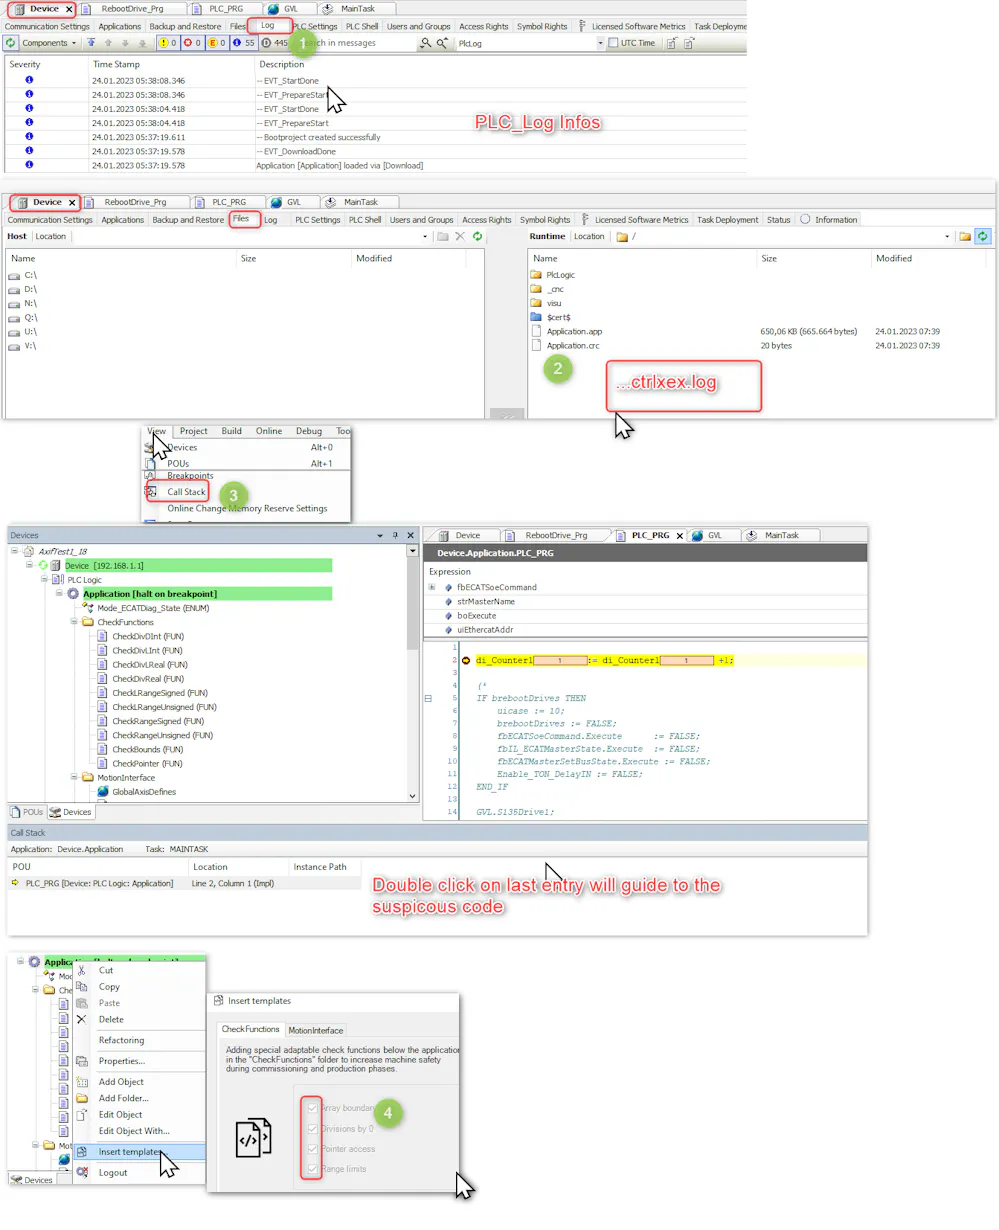The height and width of the screenshot is (1230, 999).
Task: Click the new folder icon in Host pane
Action: pyautogui.click(x=442, y=237)
